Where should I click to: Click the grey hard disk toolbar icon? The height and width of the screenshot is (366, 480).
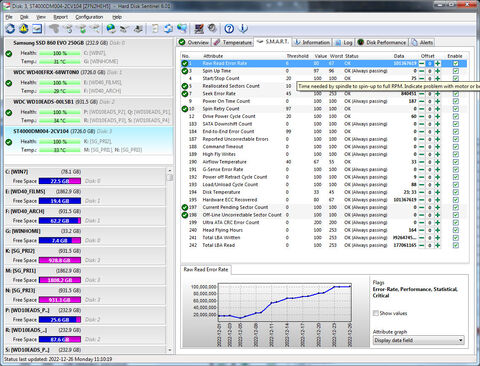212,29
